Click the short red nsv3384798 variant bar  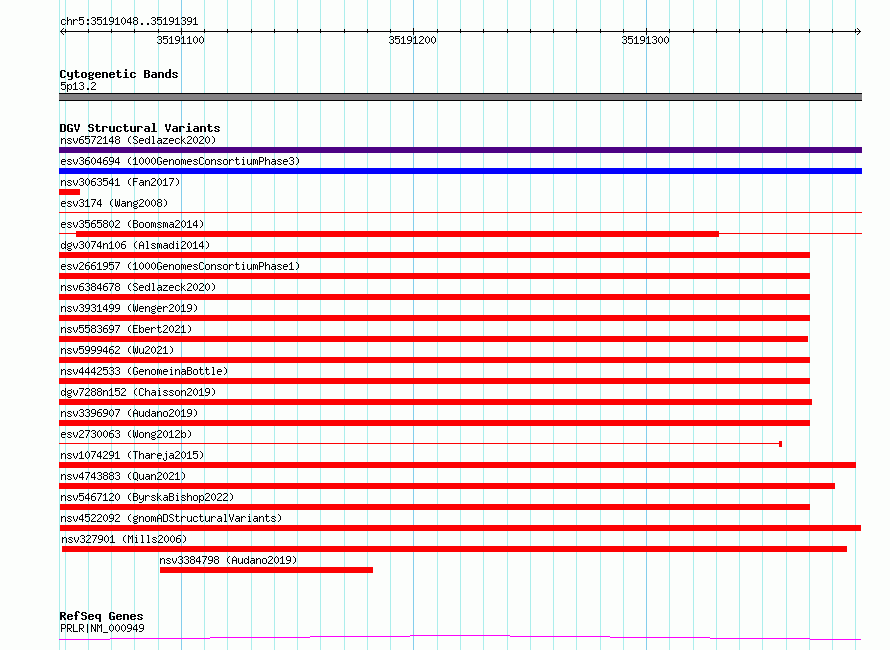pyautogui.click(x=266, y=570)
